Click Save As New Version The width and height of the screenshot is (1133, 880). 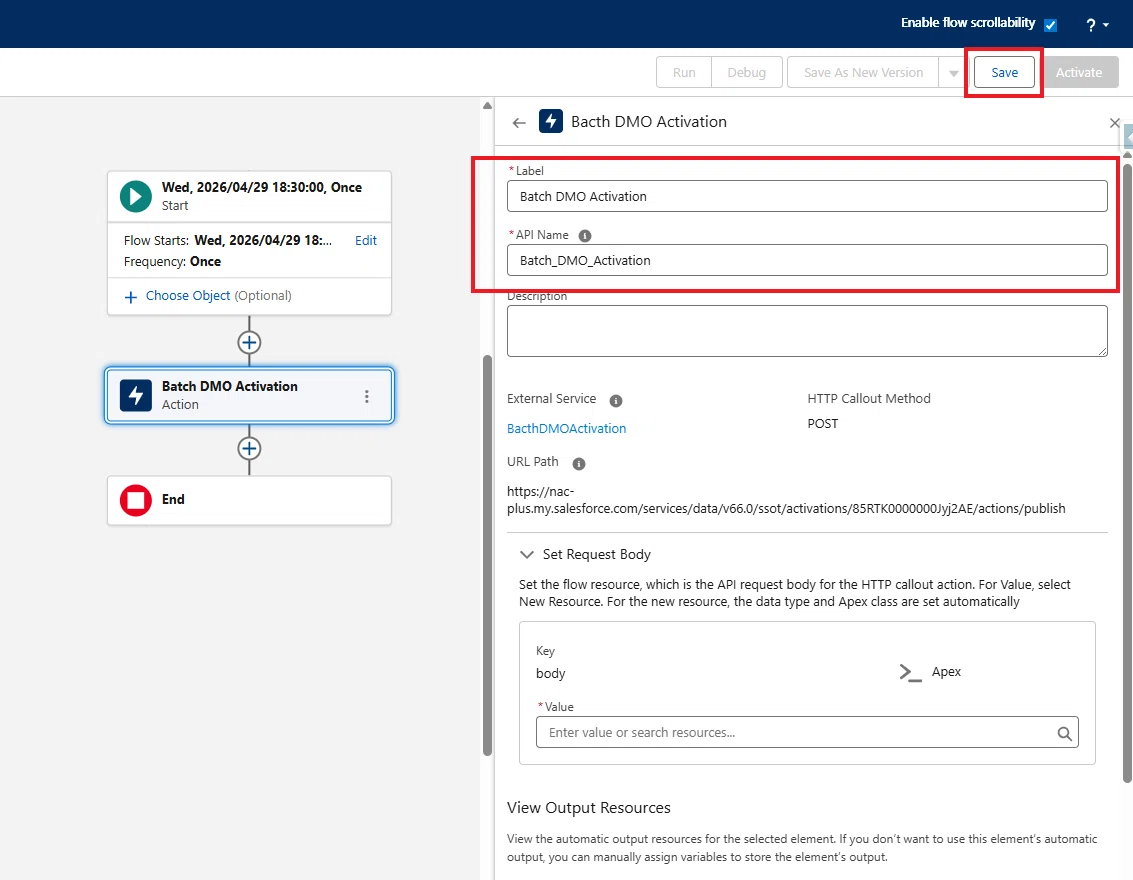[x=863, y=72]
